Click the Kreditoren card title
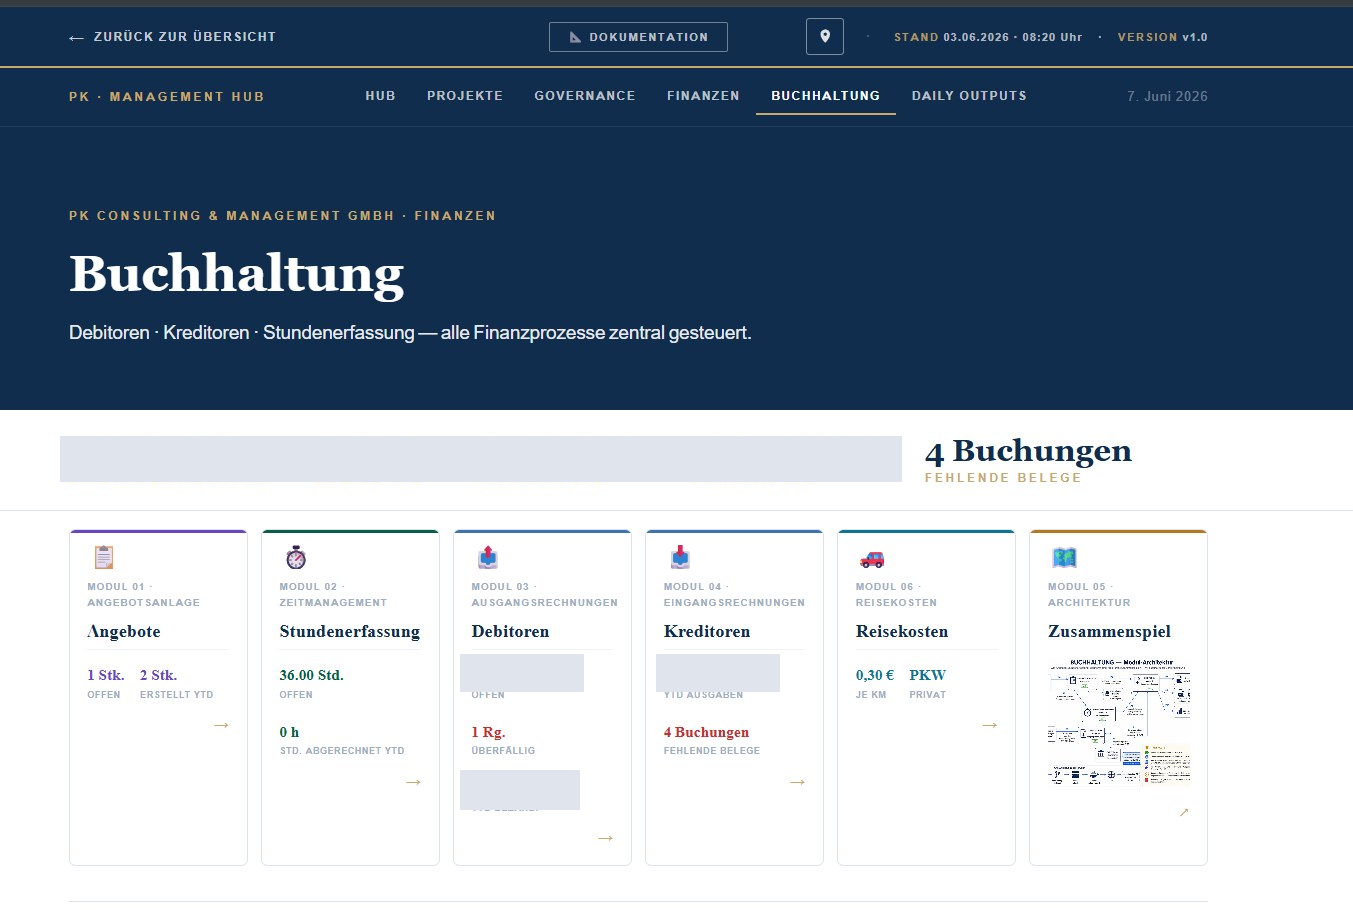The width and height of the screenshot is (1353, 910). tap(707, 631)
